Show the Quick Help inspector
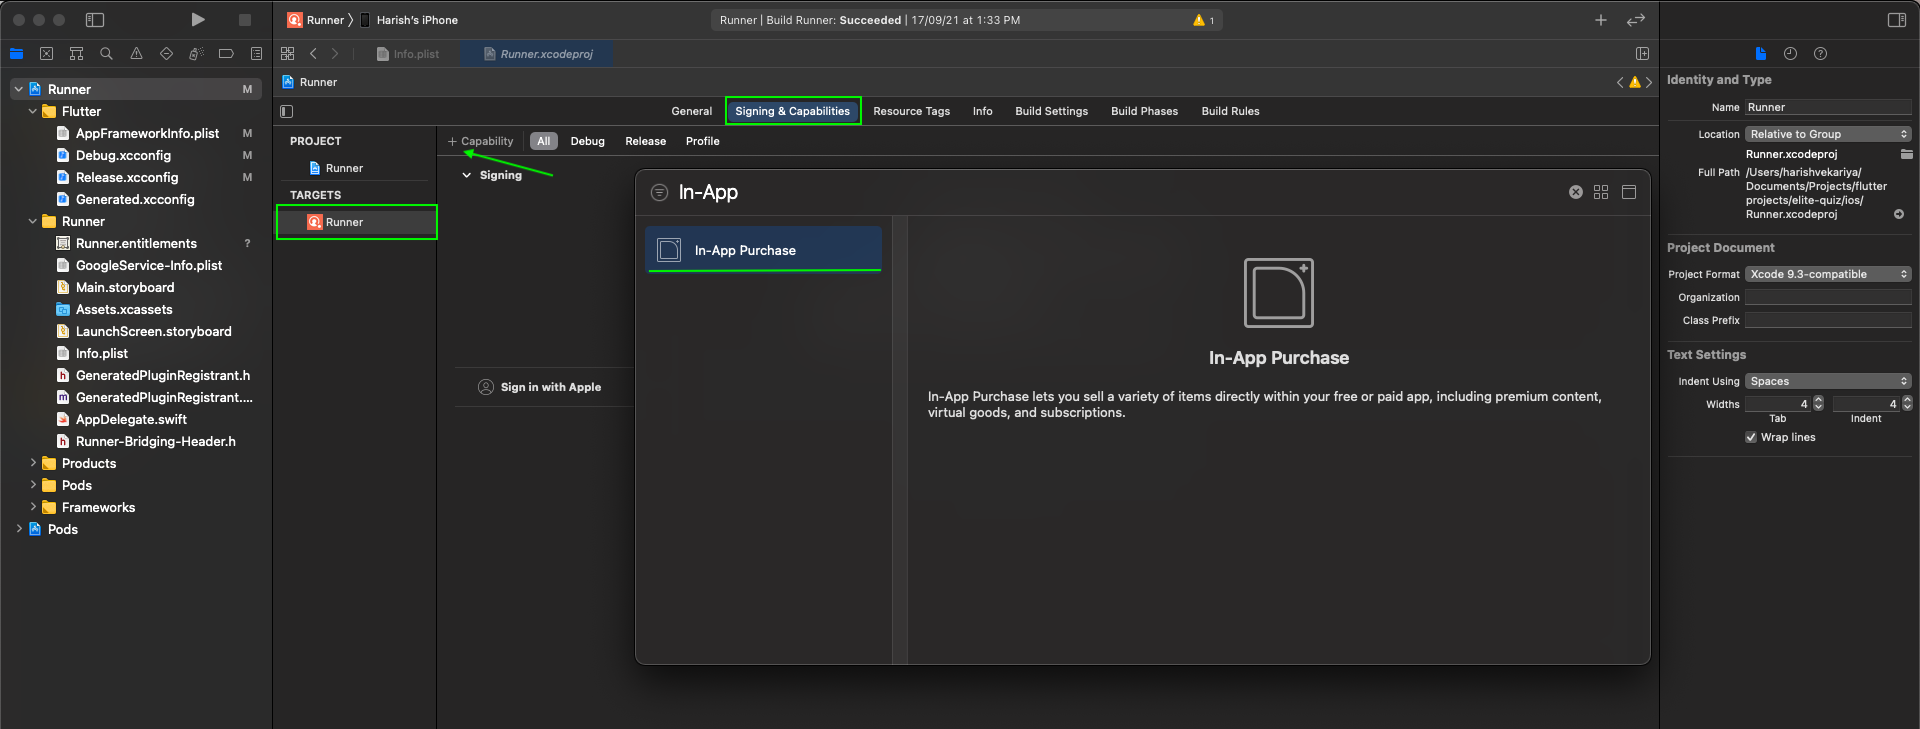Viewport: 1920px width, 729px height. (x=1820, y=54)
